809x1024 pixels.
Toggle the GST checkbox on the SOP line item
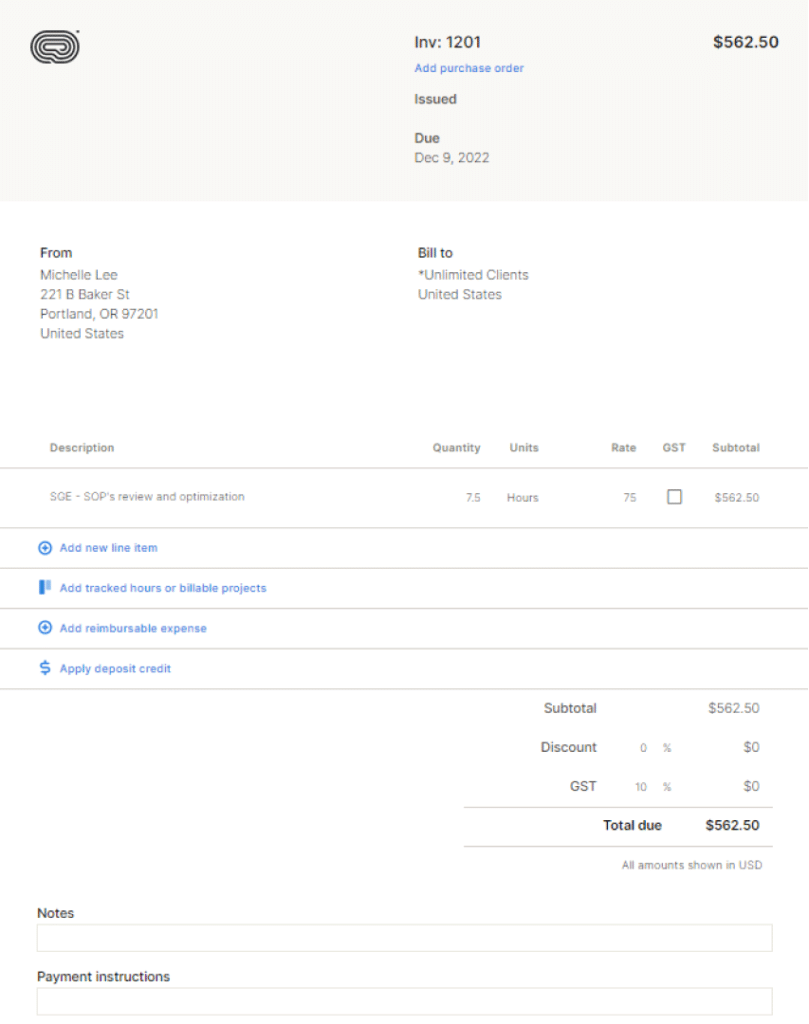(x=673, y=496)
